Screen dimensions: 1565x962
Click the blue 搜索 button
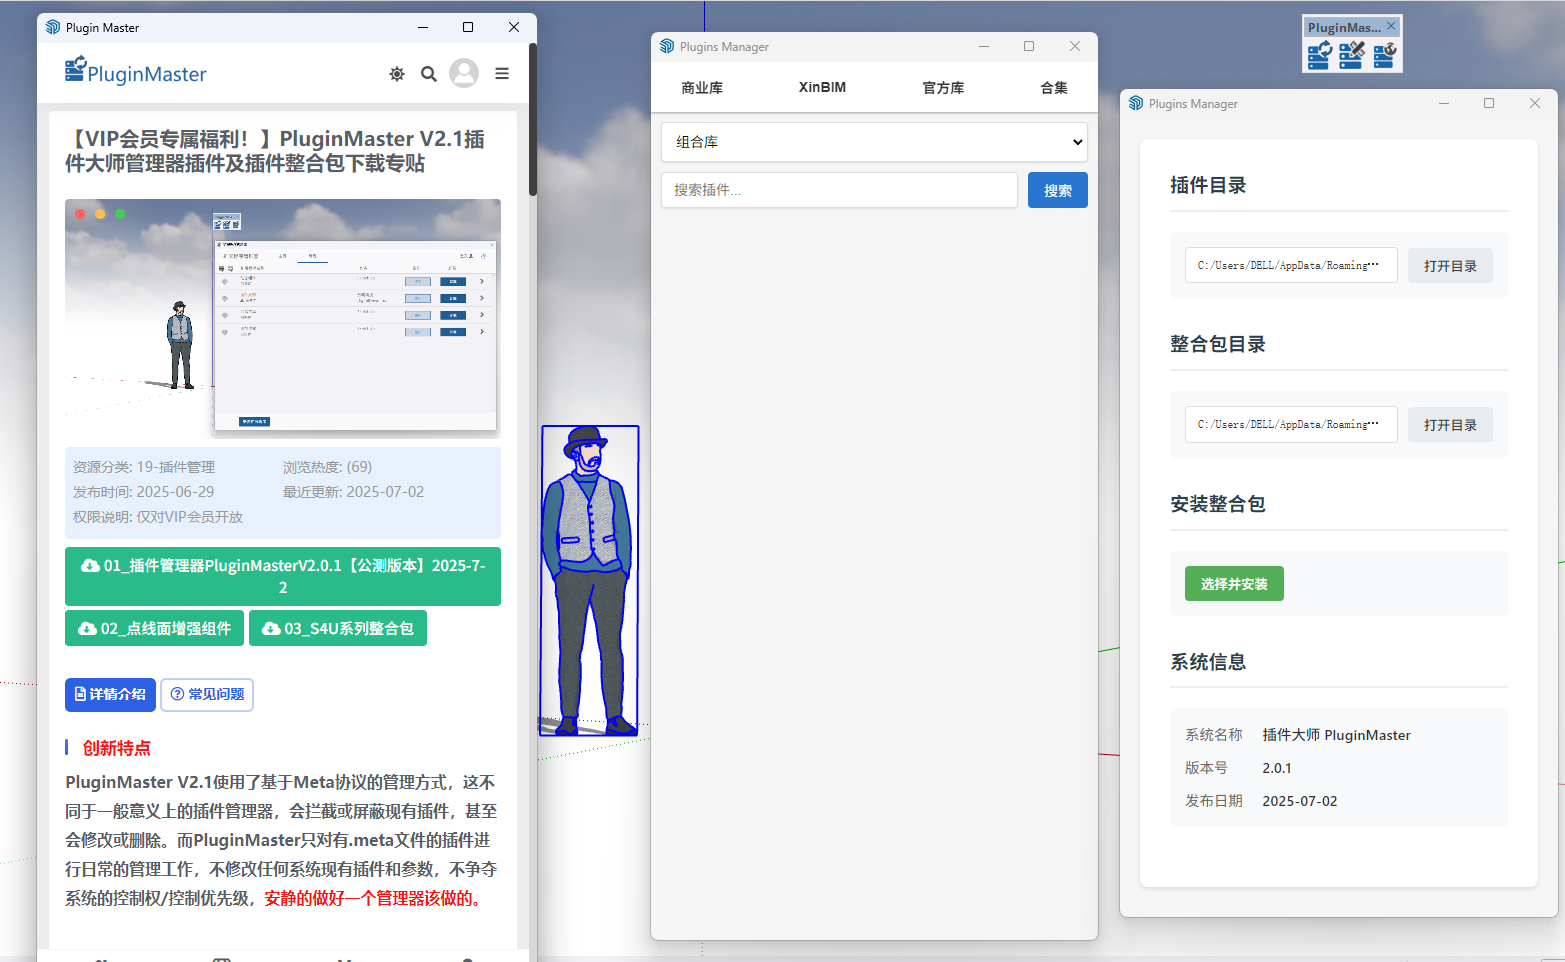(x=1057, y=190)
